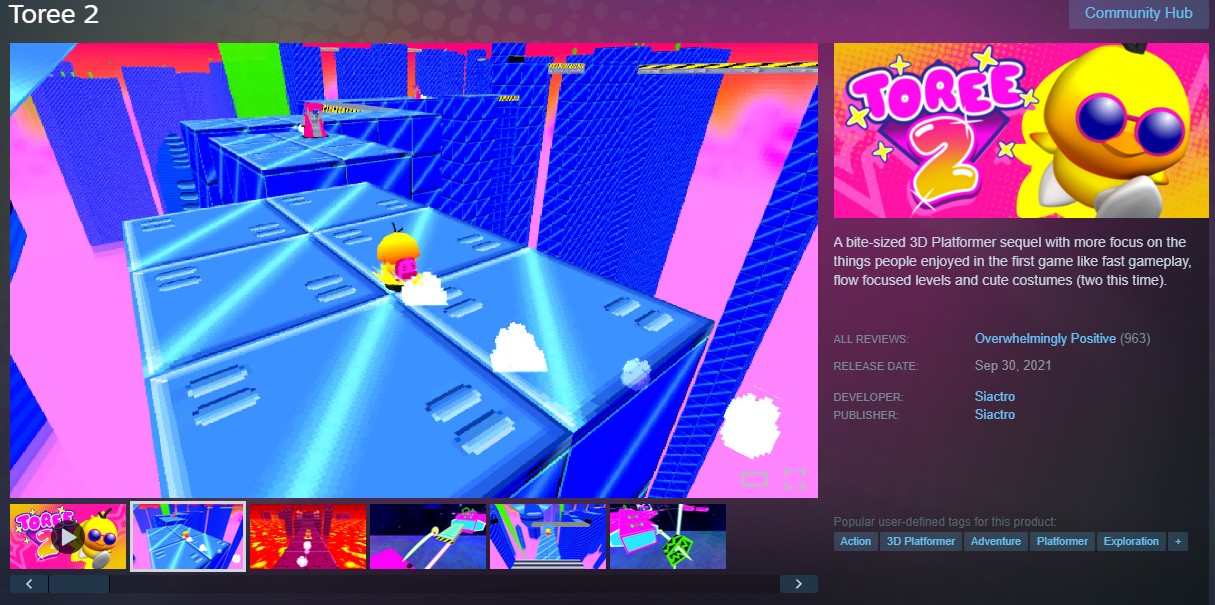
Task: Click the 'Popular user-defined tags' caption
Action: (945, 522)
